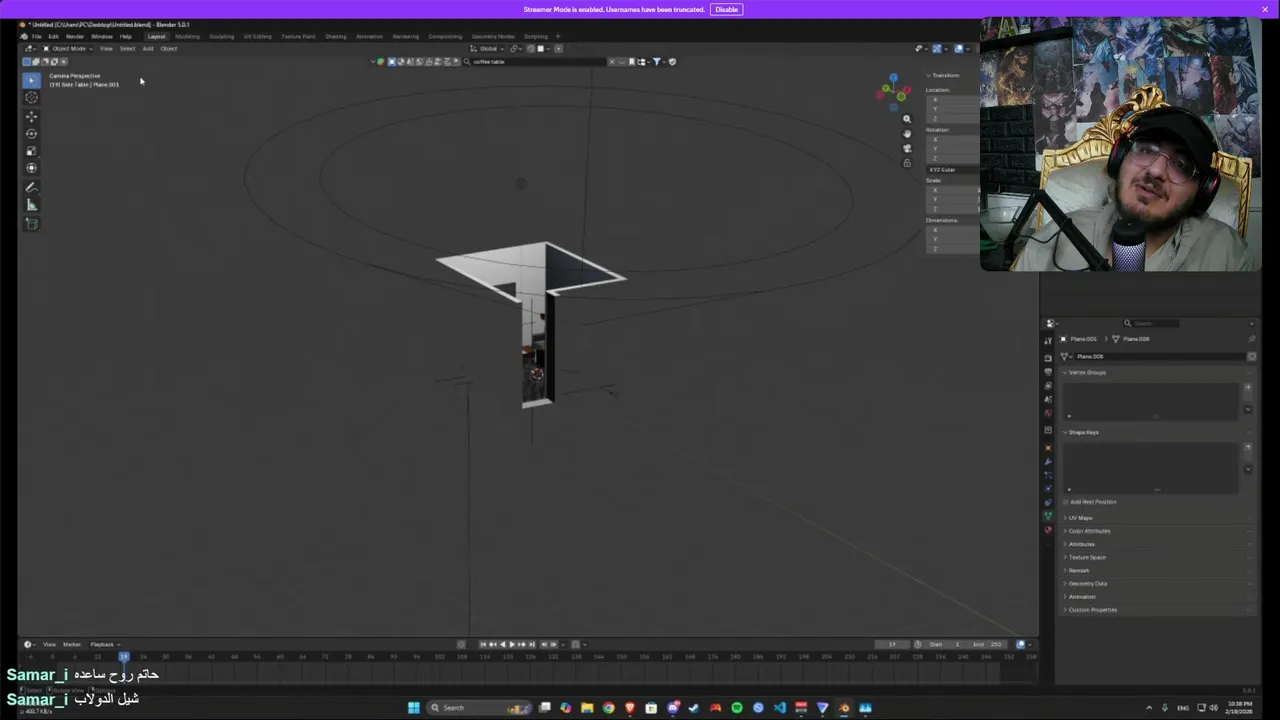The height and width of the screenshot is (720, 1280).
Task: Toggle camera view icon in viewport
Action: [907, 148]
